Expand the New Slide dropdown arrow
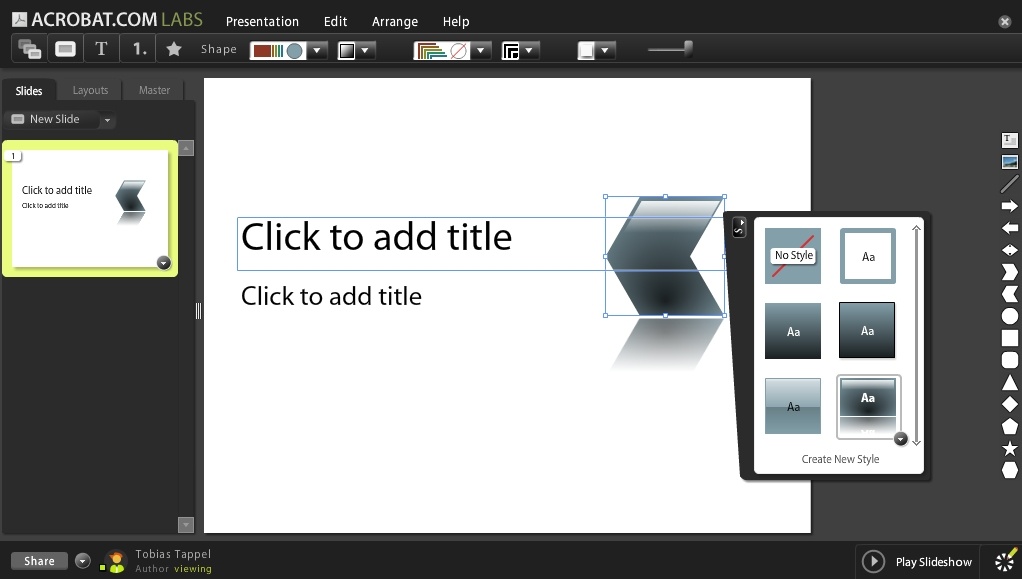Image resolution: width=1022 pixels, height=579 pixels. point(108,120)
